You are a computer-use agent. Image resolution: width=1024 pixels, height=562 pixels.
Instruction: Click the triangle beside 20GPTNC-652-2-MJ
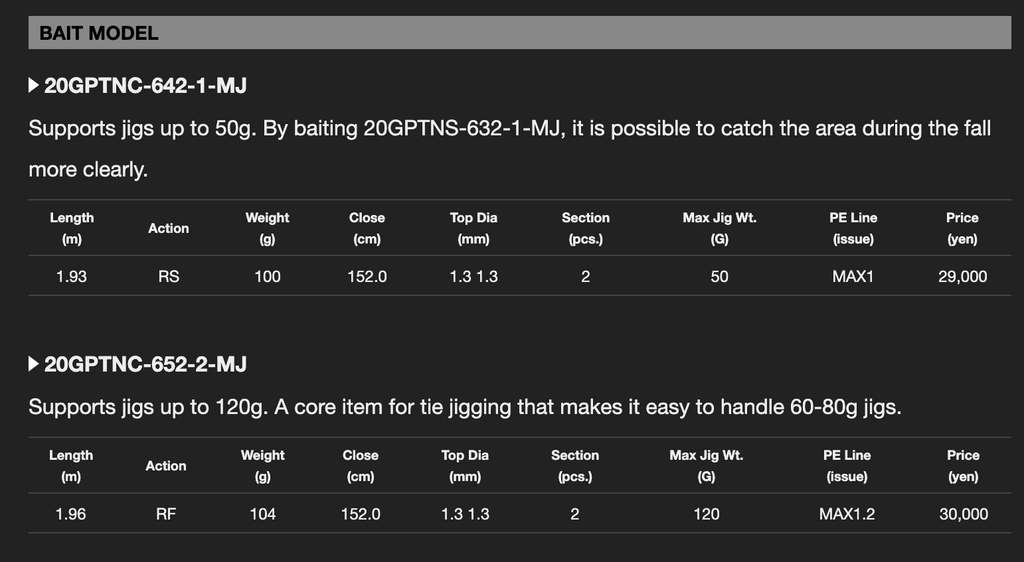pos(33,364)
